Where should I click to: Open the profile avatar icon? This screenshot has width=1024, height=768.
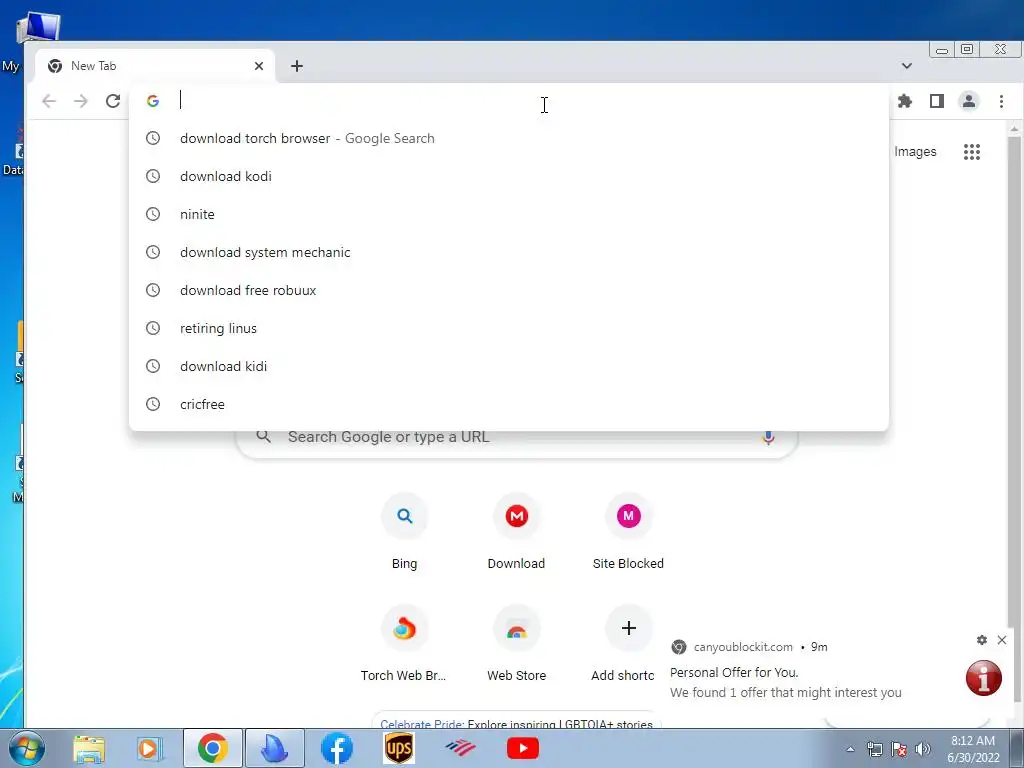968,101
